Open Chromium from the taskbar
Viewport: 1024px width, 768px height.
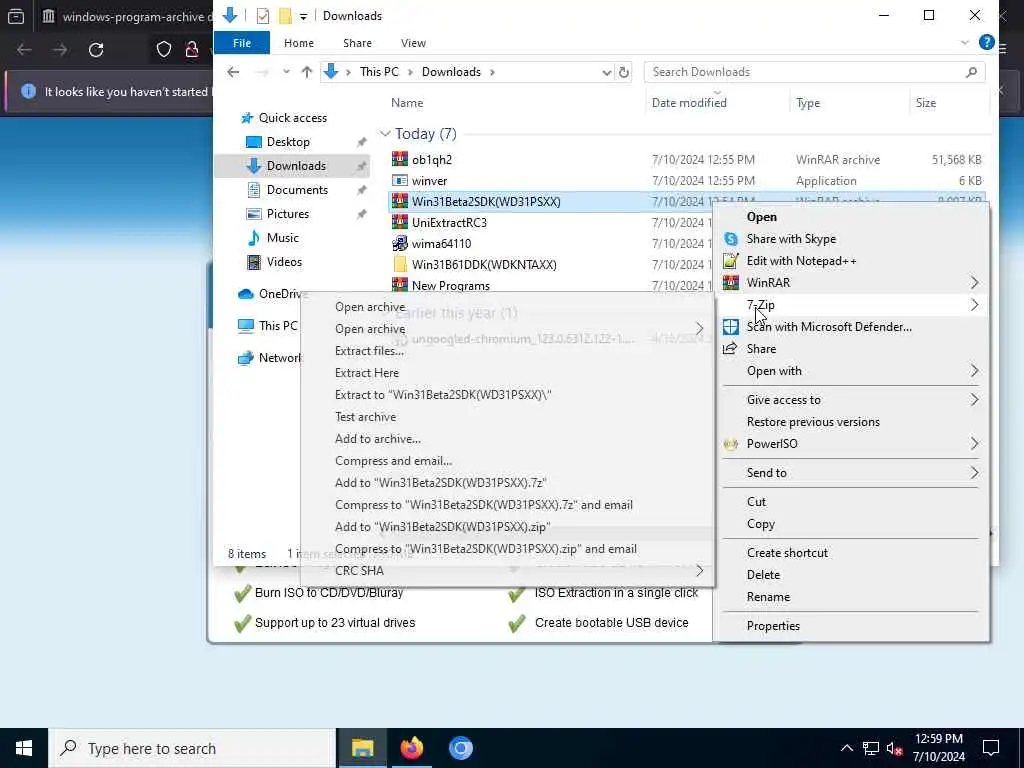click(x=460, y=748)
